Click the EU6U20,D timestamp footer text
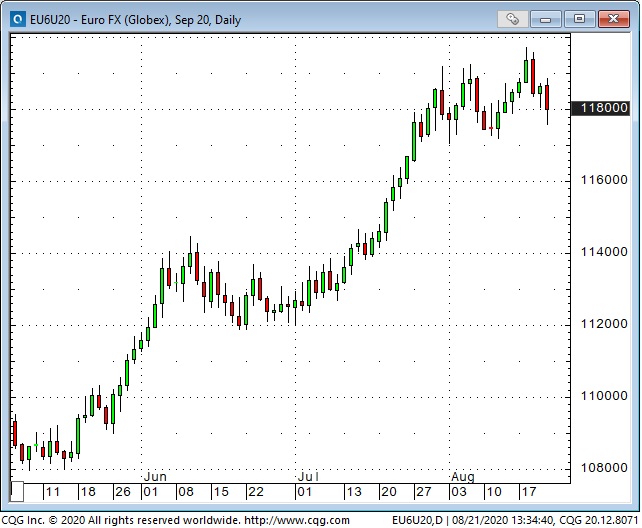This screenshot has width=642, height=528. tap(515, 521)
